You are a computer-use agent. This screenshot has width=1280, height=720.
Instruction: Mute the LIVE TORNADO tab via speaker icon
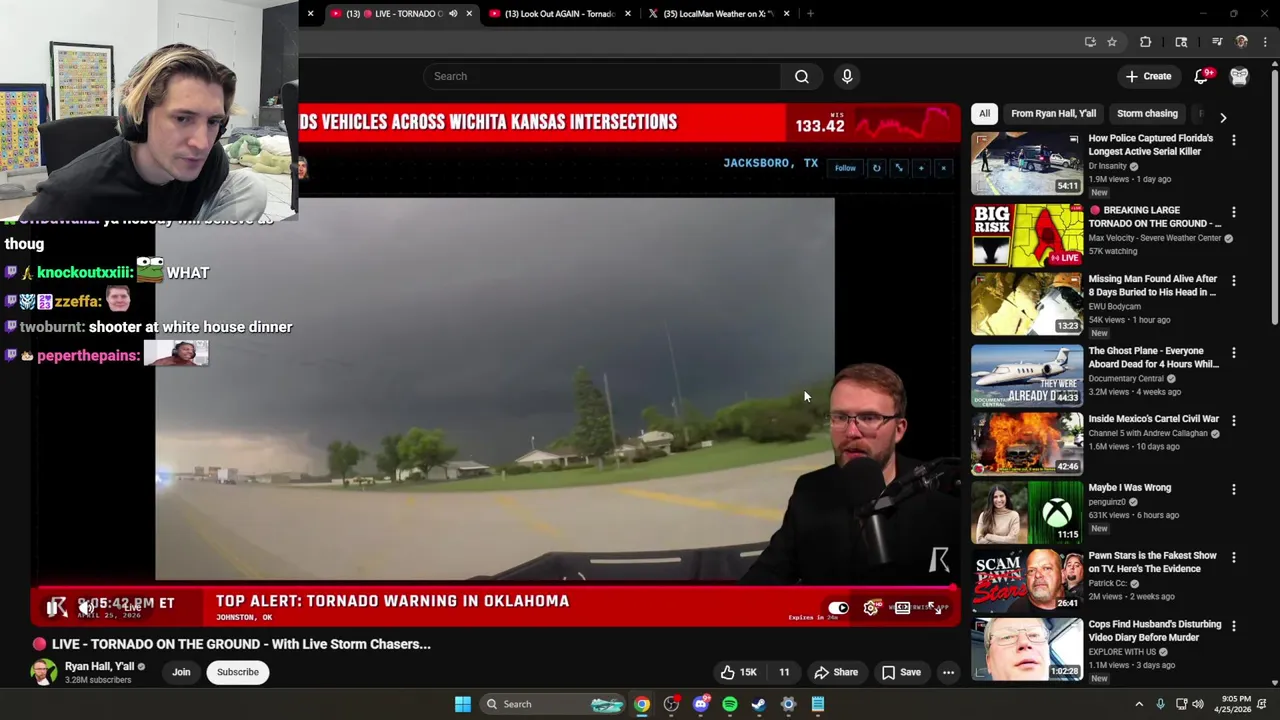[x=453, y=14]
